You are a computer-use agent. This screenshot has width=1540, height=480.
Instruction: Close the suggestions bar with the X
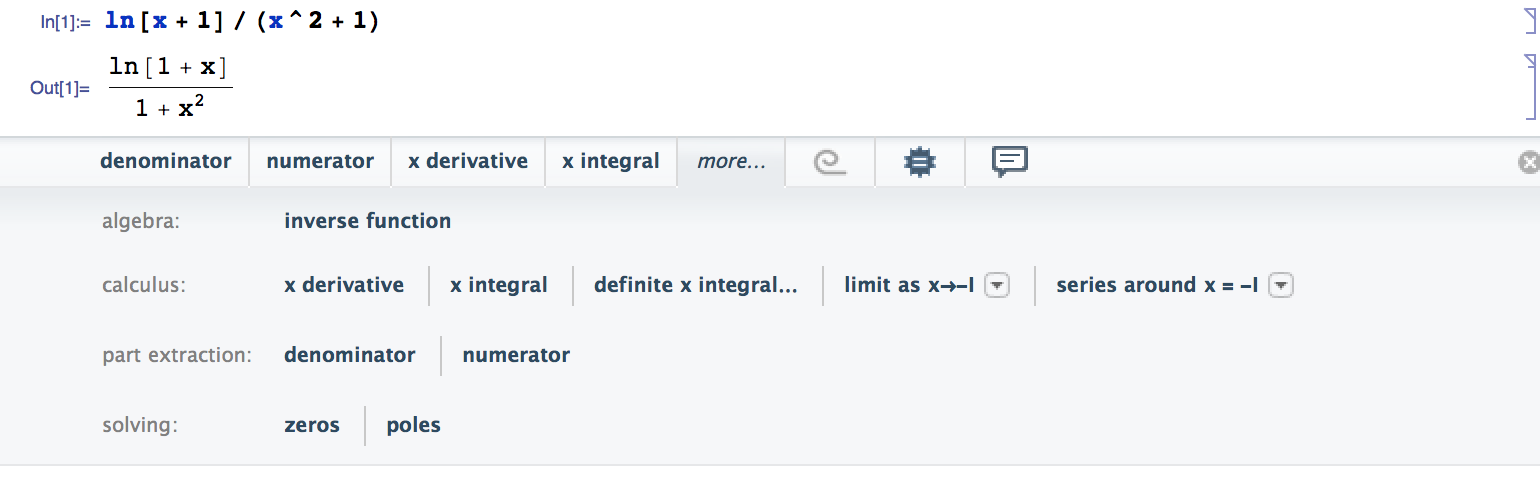click(x=1528, y=163)
